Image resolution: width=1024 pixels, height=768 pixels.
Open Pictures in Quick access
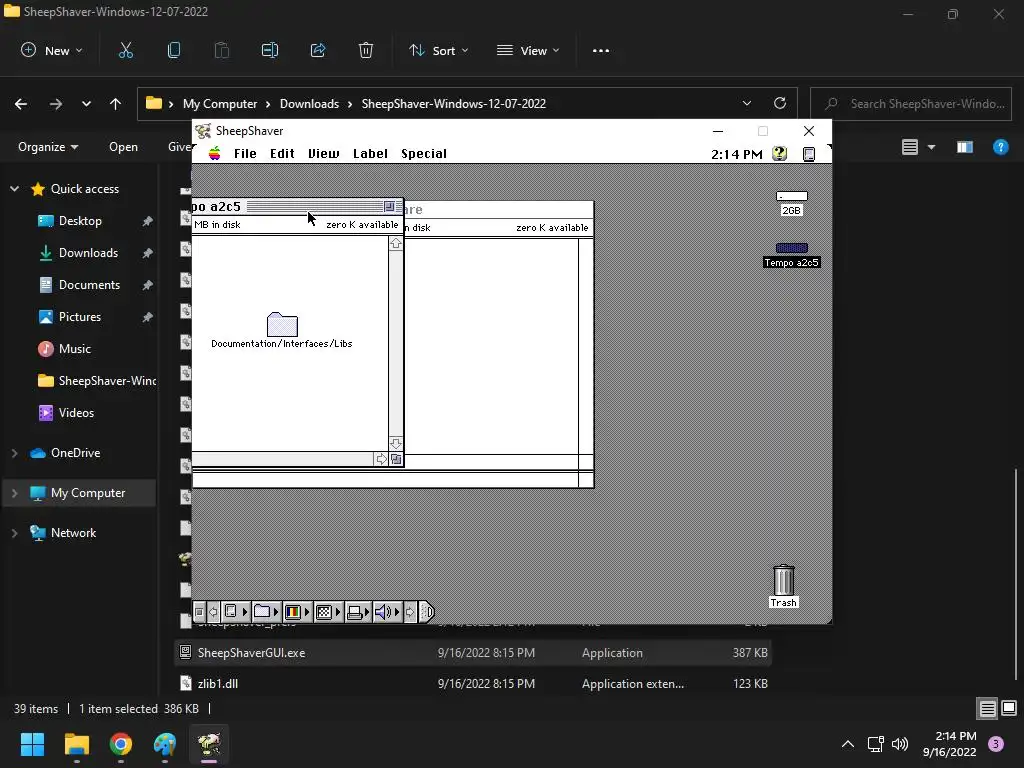tap(80, 317)
